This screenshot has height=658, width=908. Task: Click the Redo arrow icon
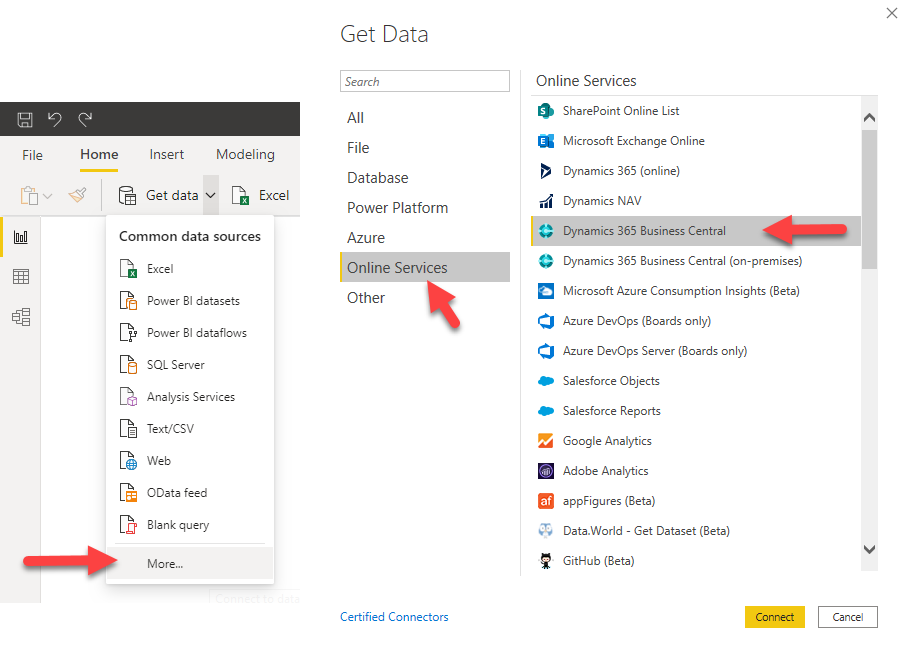[x=85, y=119]
